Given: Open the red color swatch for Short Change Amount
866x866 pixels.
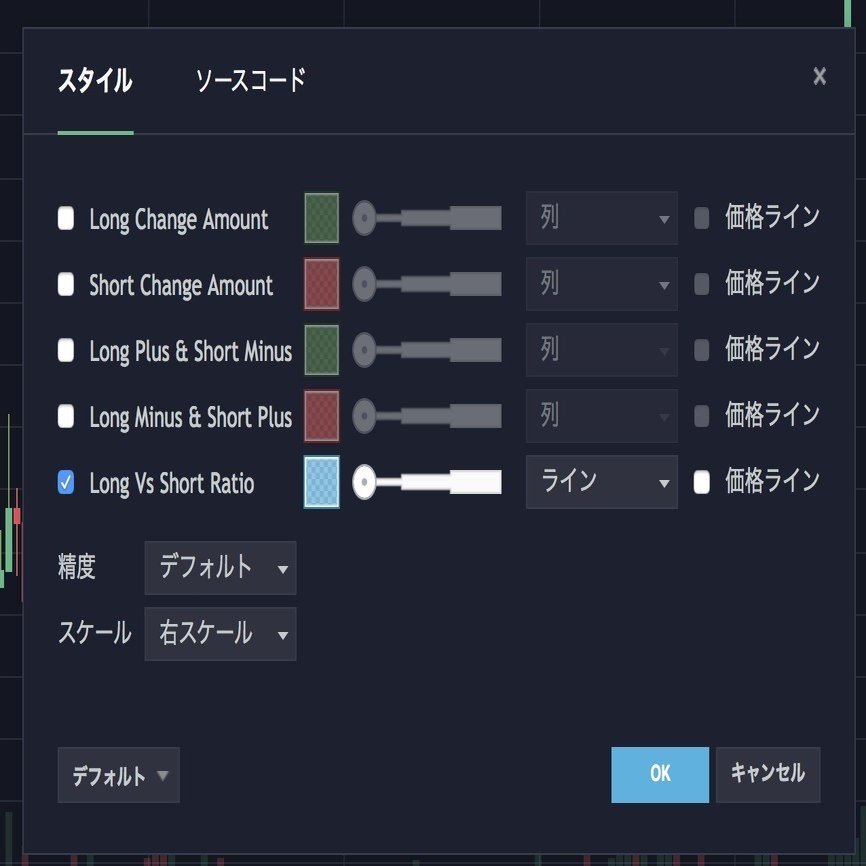Looking at the screenshot, I should [x=321, y=286].
